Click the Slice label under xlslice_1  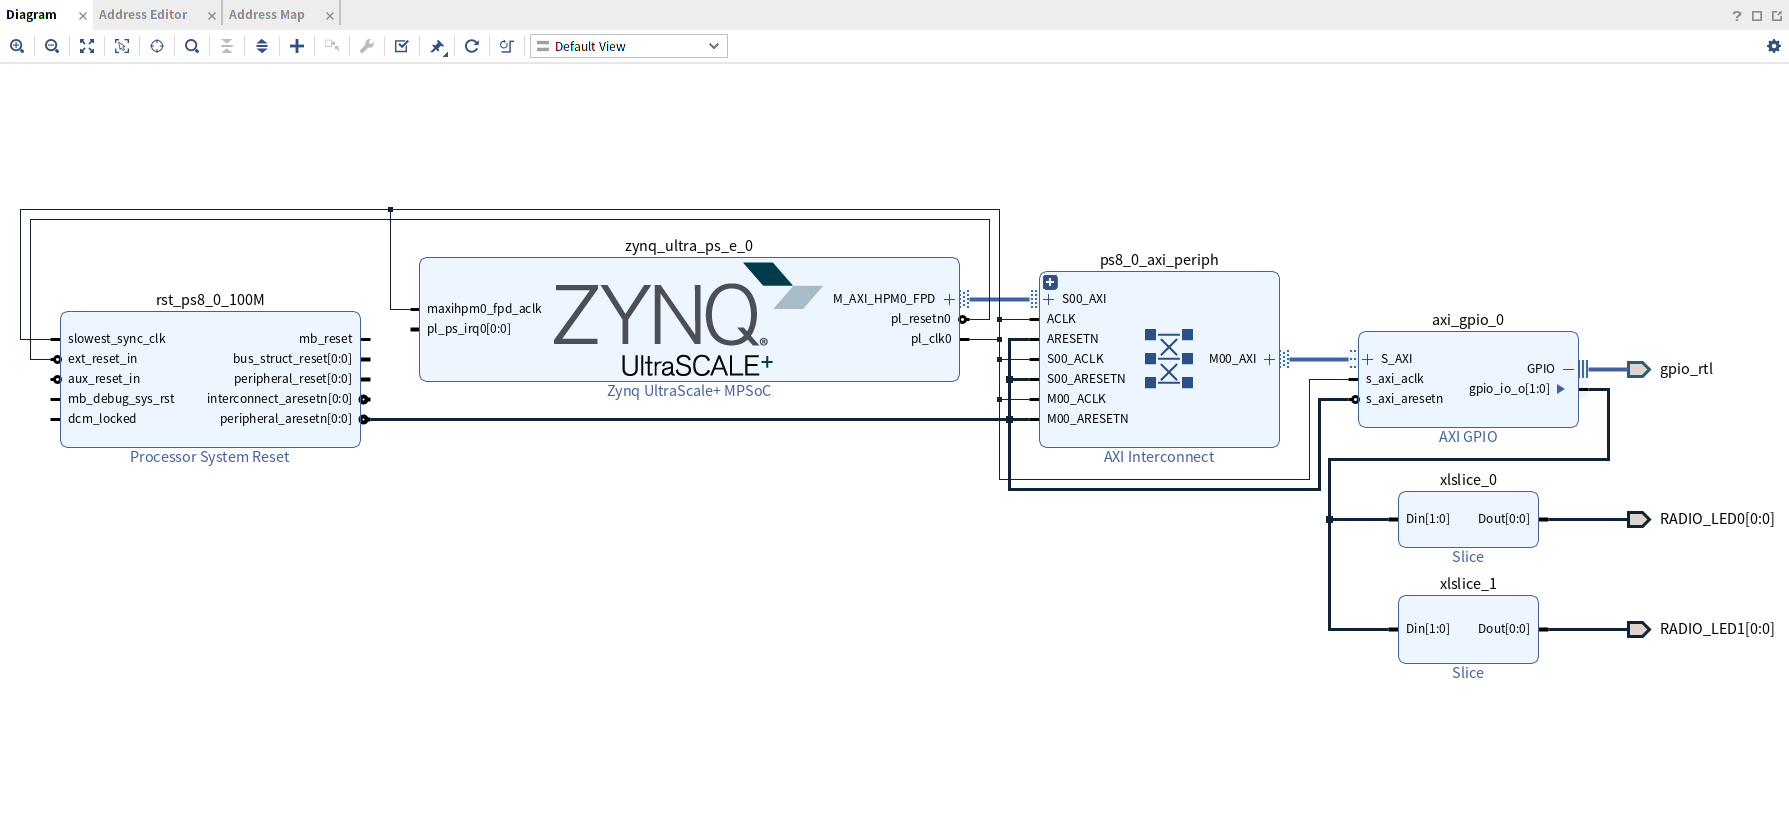(x=1468, y=673)
